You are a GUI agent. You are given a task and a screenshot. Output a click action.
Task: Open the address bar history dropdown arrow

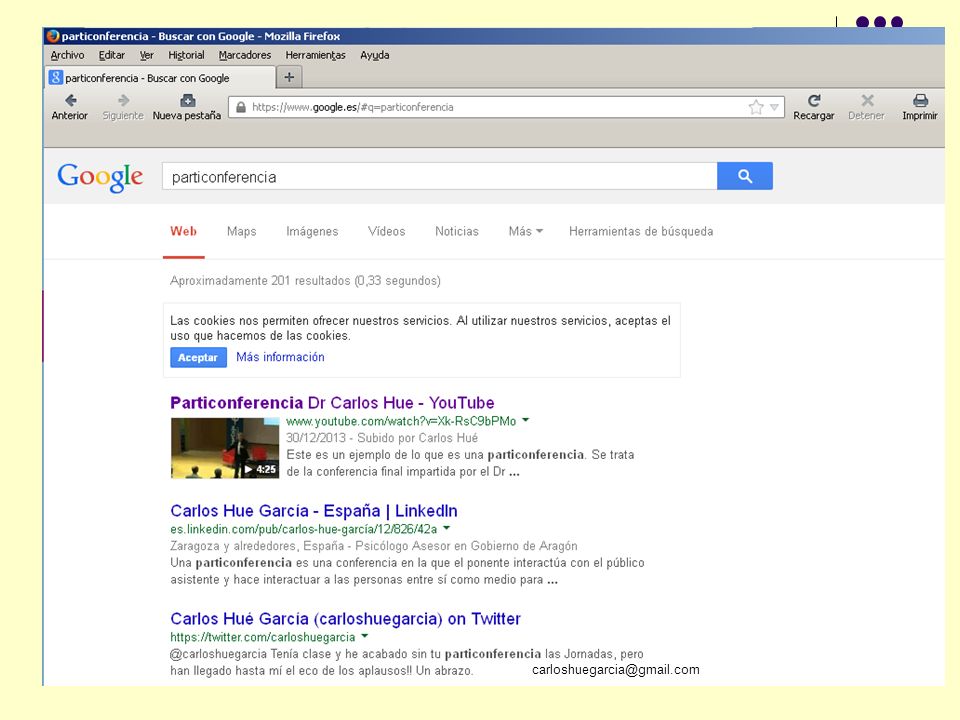[774, 107]
